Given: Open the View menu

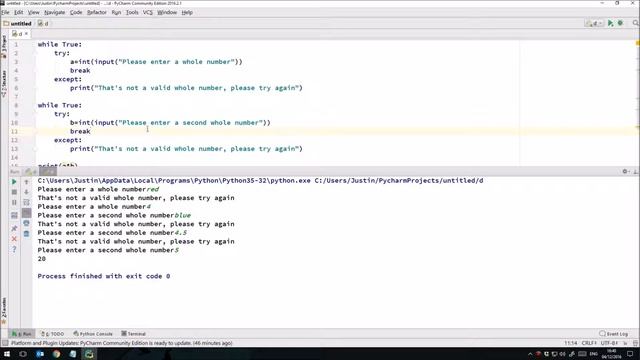Looking at the screenshot, I should 33,12.
